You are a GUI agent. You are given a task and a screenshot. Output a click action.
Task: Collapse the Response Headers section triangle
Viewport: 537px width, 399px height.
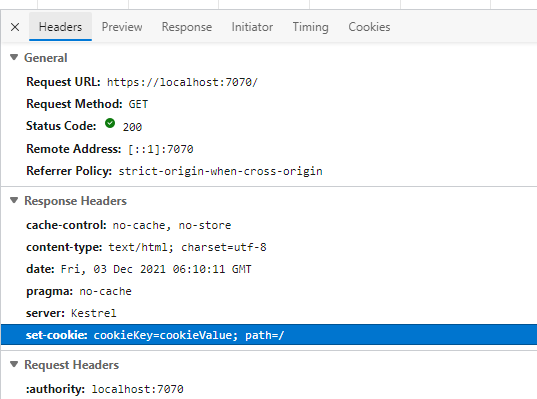14,200
